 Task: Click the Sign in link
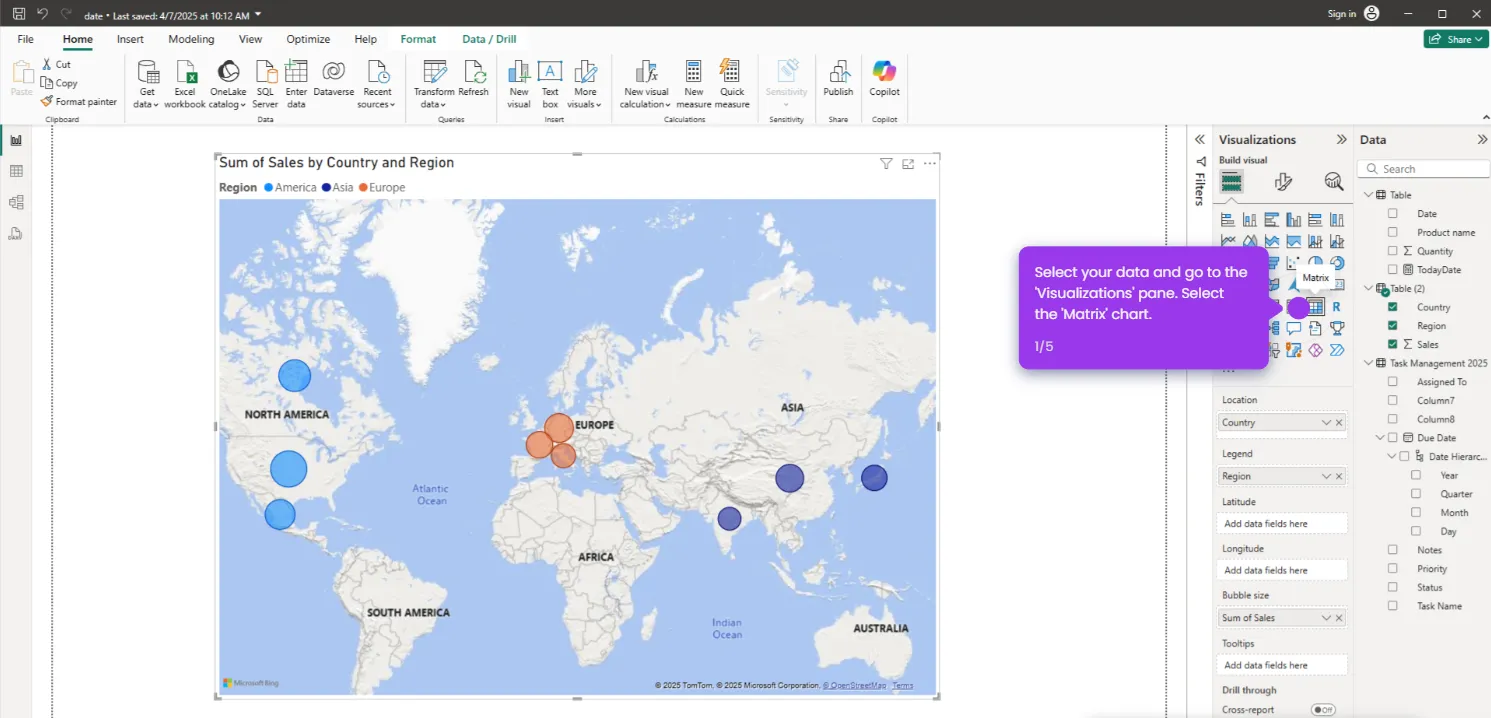point(1341,14)
